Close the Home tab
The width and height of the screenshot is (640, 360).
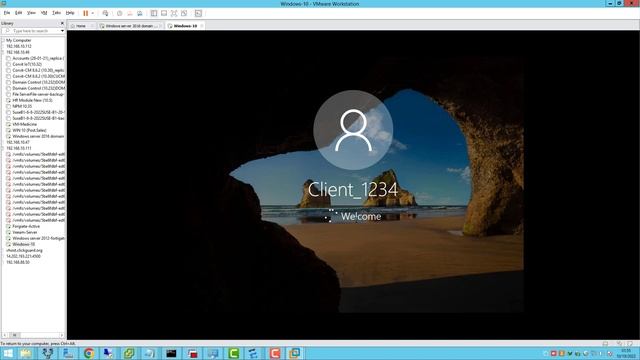pos(92,26)
